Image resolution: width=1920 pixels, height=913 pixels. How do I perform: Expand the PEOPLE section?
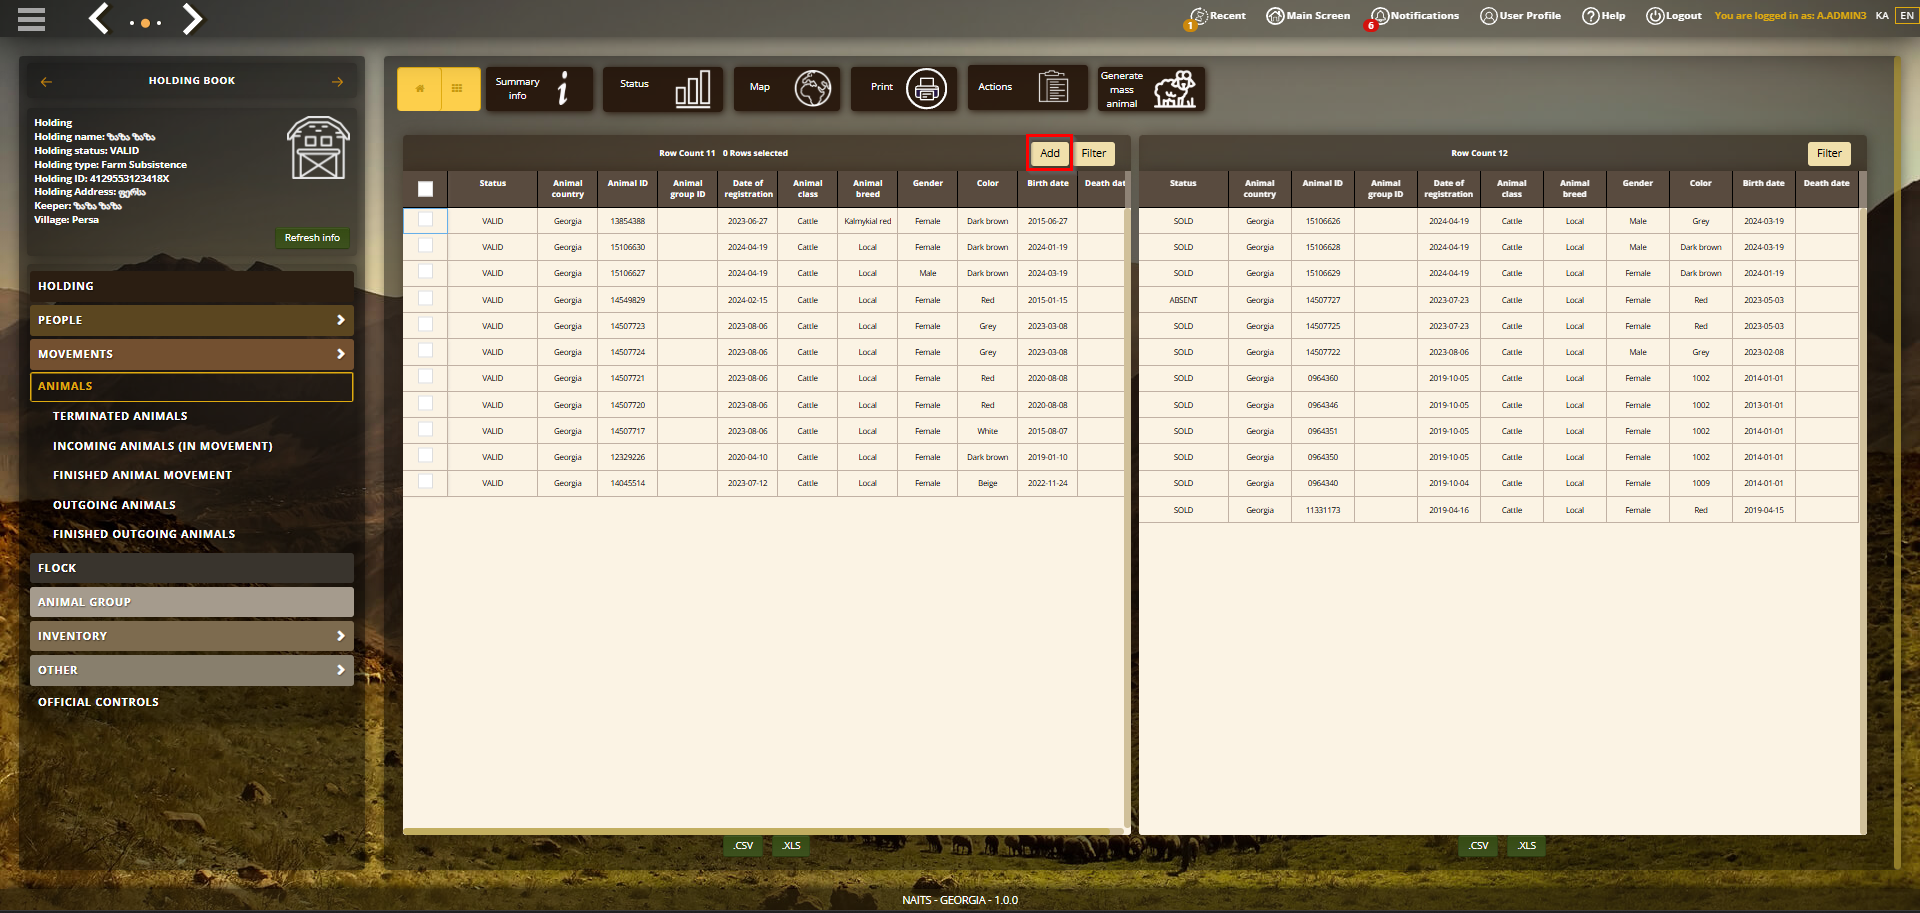click(192, 320)
